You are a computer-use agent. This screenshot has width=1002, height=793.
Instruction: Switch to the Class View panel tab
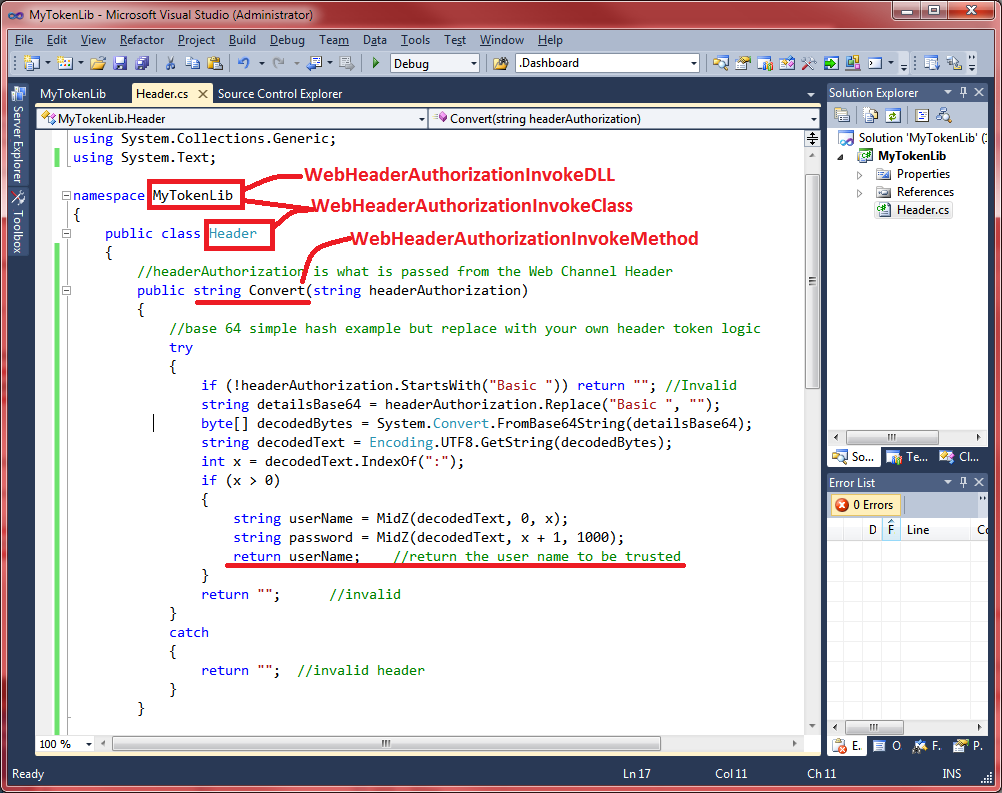tap(959, 457)
